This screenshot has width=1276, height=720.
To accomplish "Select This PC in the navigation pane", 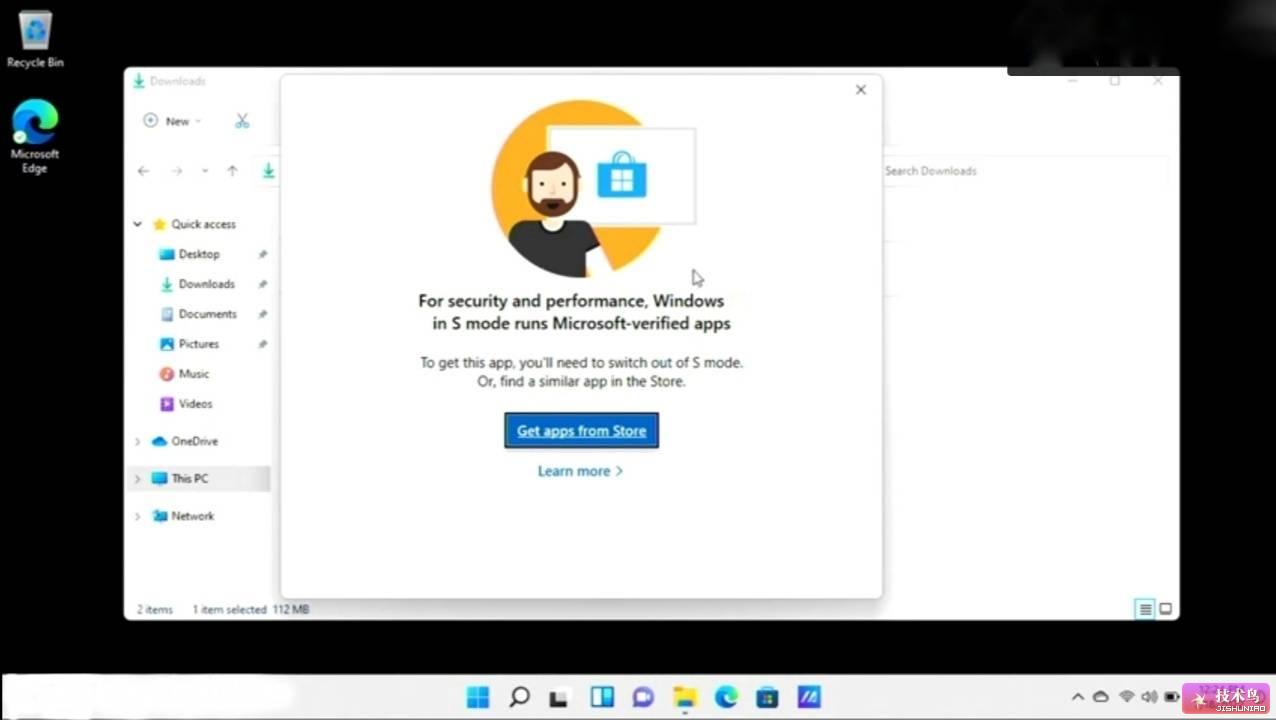I will (x=189, y=479).
